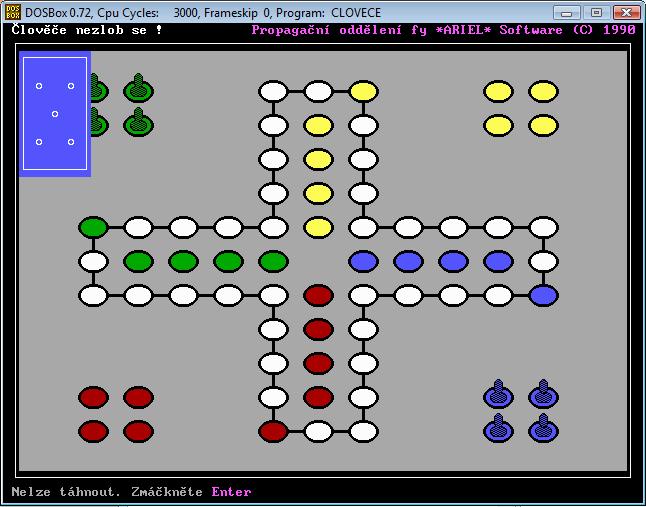The width and height of the screenshot is (646, 507).
Task: Click the yellow starting space on the track
Action: 363,92
